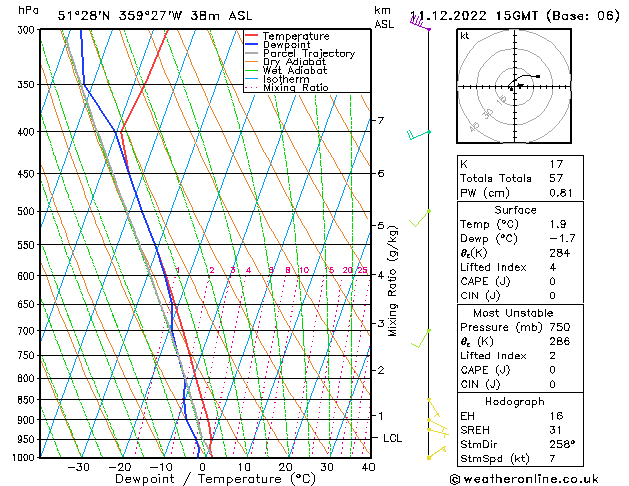
Task: Select the Temperature legend entry
Action: 296,36
